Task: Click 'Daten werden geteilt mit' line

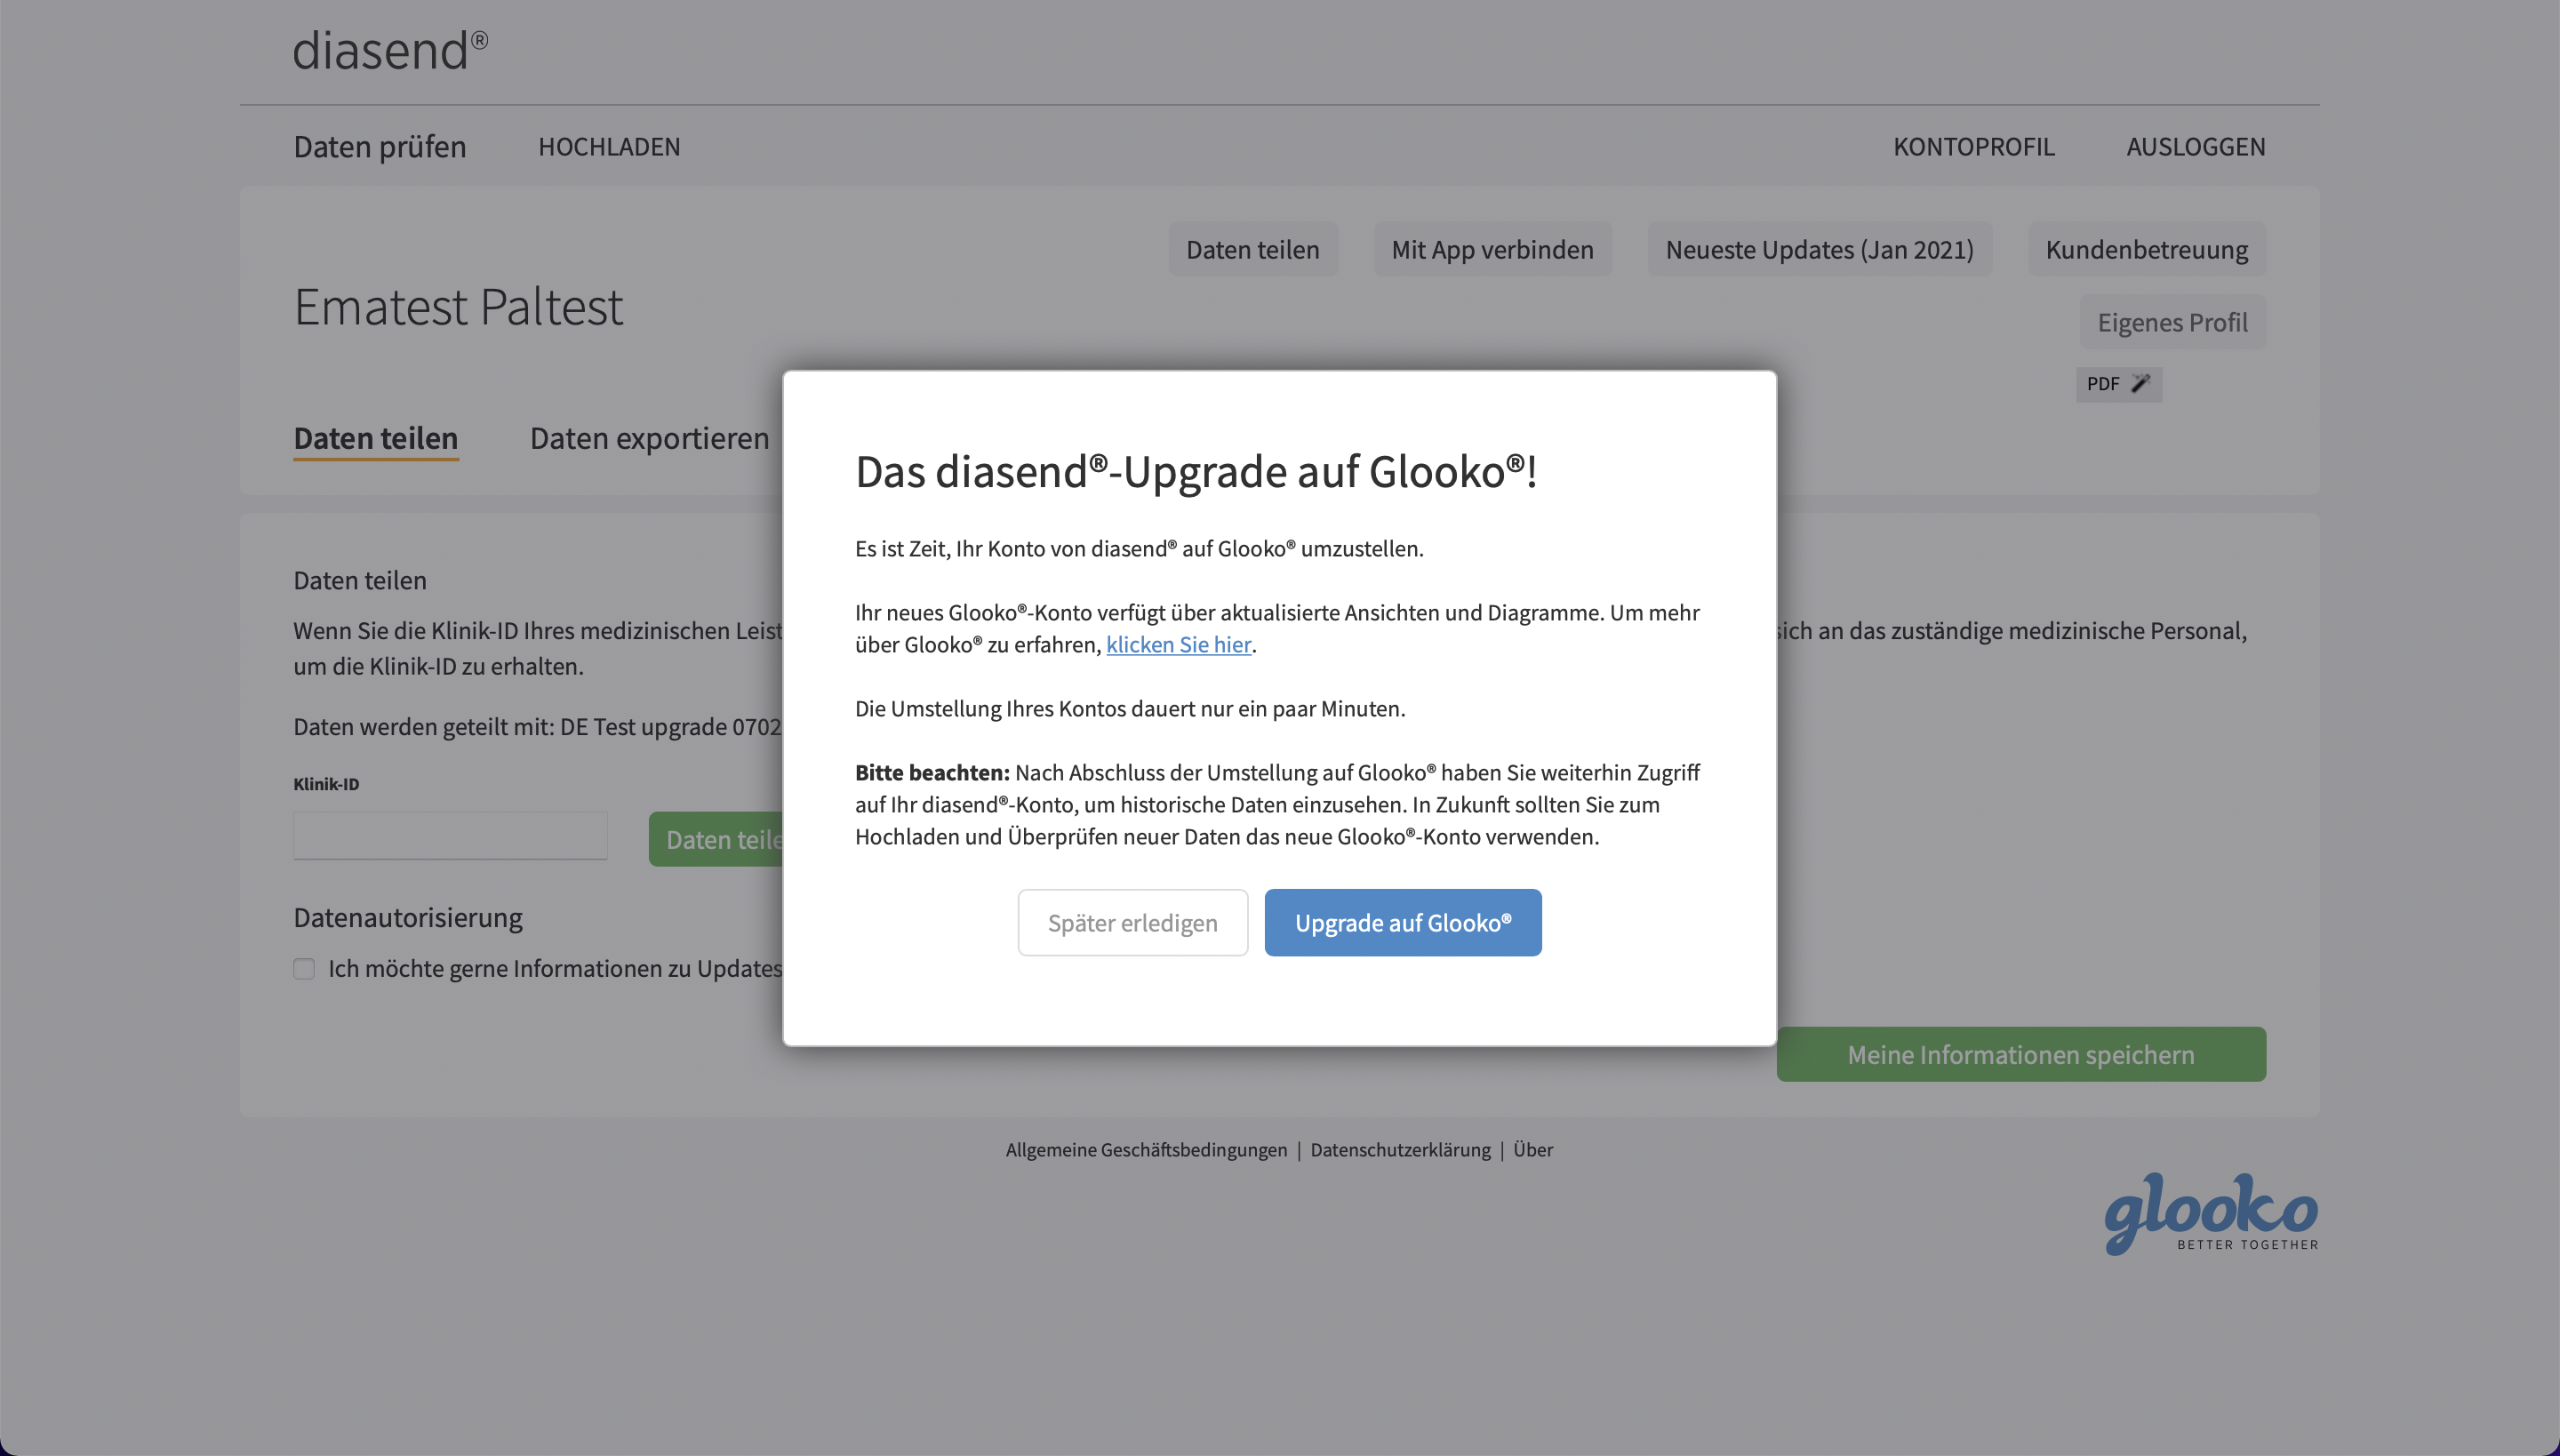Action: pyautogui.click(x=538, y=727)
